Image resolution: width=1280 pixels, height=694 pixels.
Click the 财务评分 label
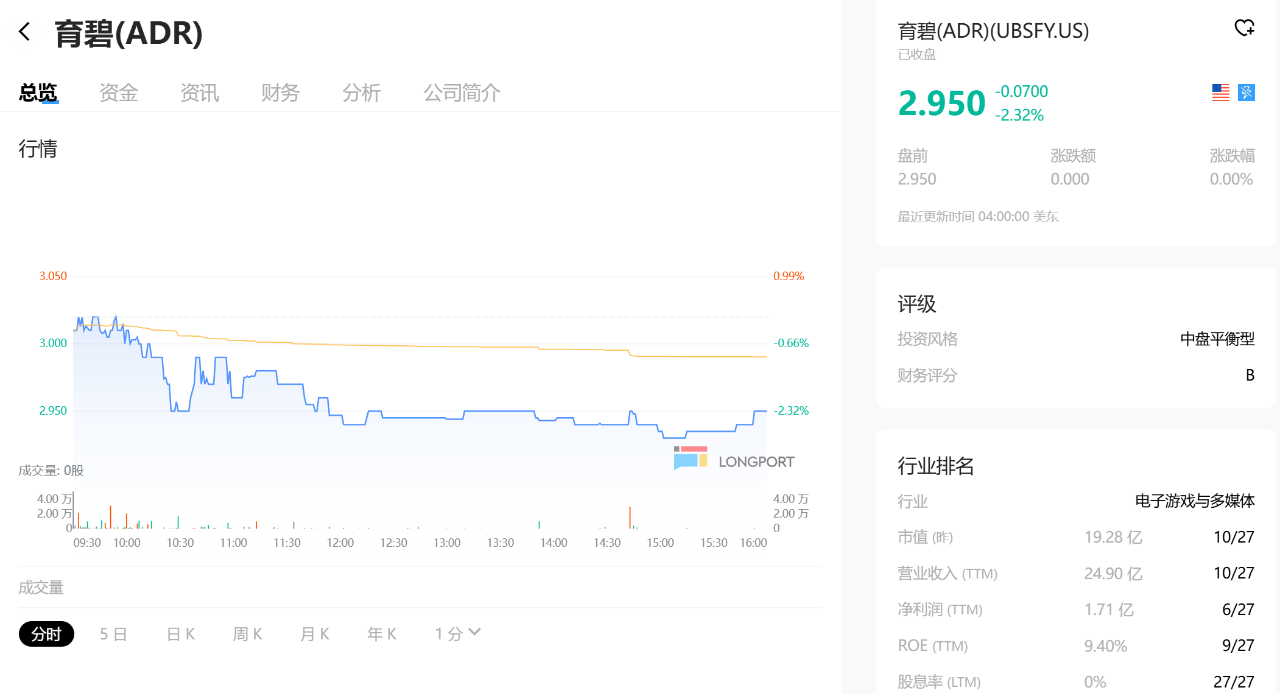point(928,376)
